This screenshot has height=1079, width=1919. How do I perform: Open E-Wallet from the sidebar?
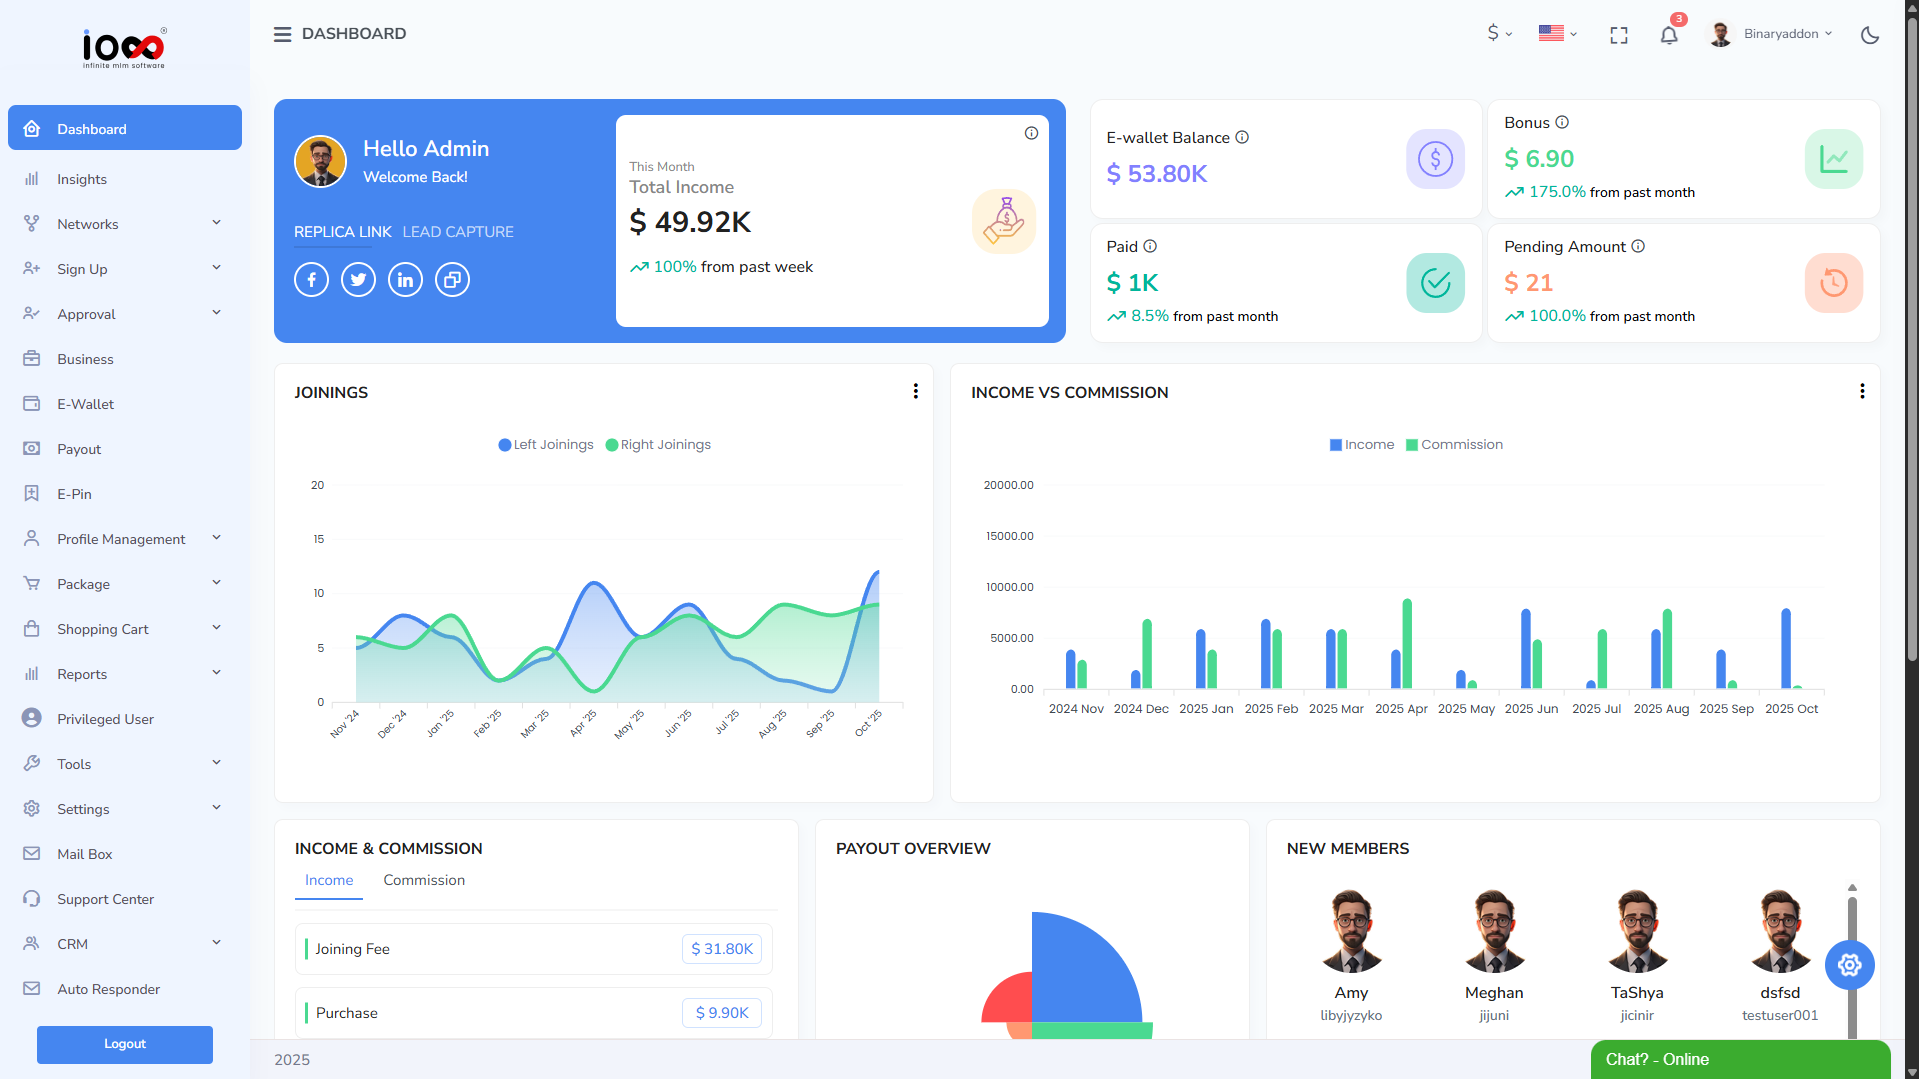pos(85,404)
